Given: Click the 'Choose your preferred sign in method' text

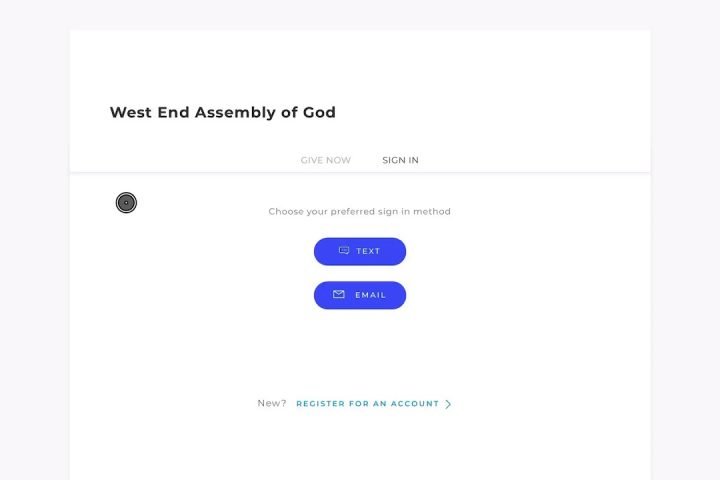Looking at the screenshot, I should (359, 212).
